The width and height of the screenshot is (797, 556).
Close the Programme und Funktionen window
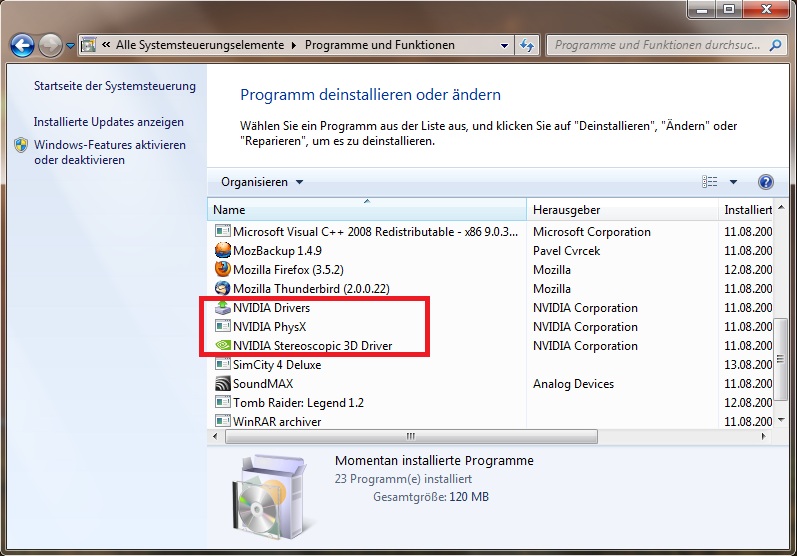coord(767,10)
